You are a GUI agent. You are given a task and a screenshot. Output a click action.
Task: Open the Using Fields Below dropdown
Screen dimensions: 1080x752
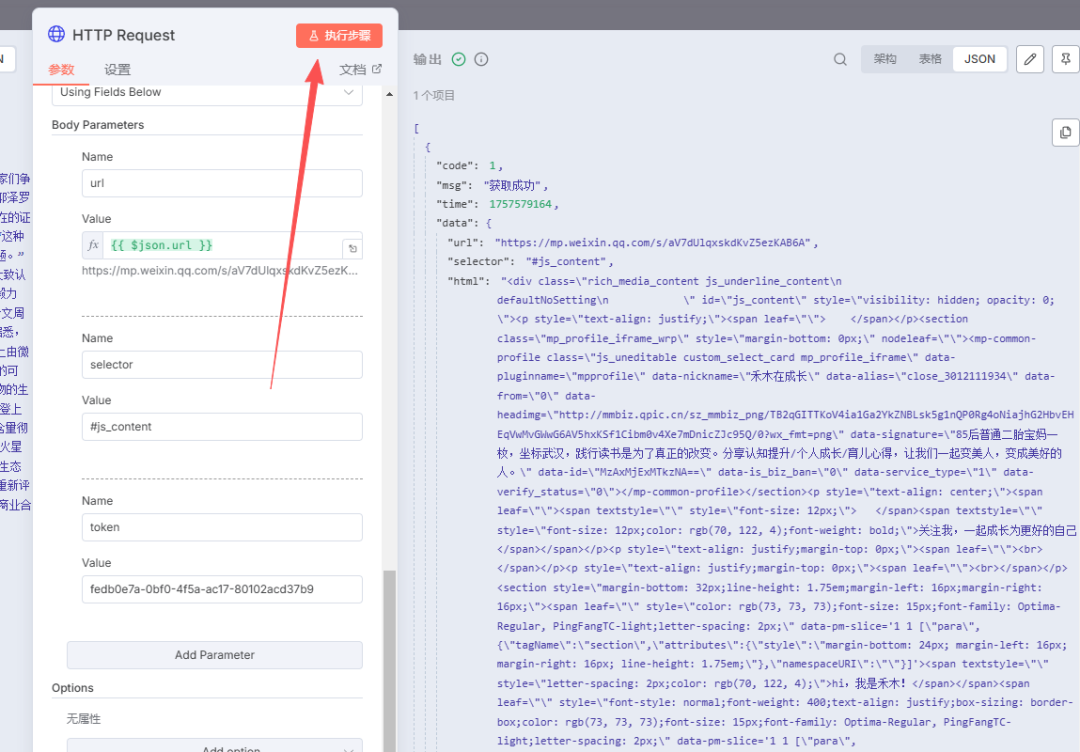[x=207, y=92]
